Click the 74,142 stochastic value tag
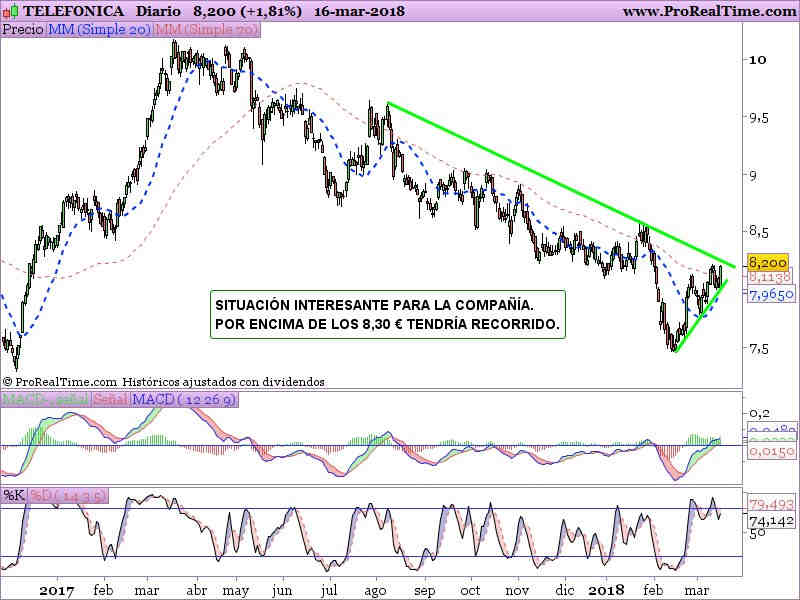The width and height of the screenshot is (800, 600). 771,520
